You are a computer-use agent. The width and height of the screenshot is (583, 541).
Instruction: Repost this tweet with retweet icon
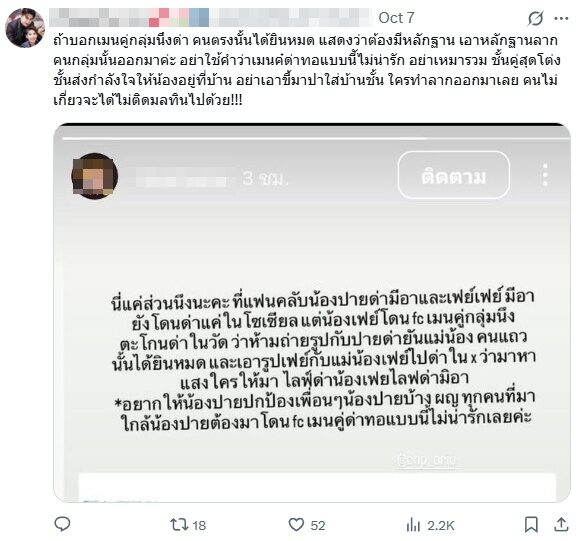(177, 525)
